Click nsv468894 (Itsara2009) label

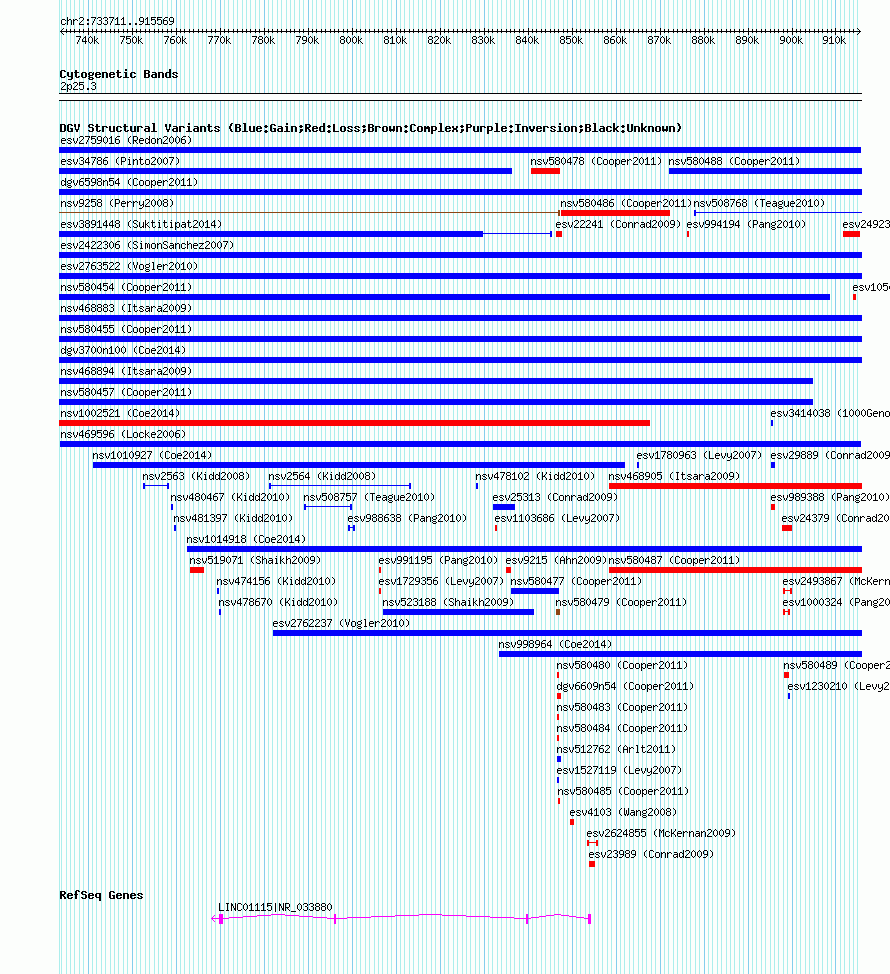click(126, 371)
